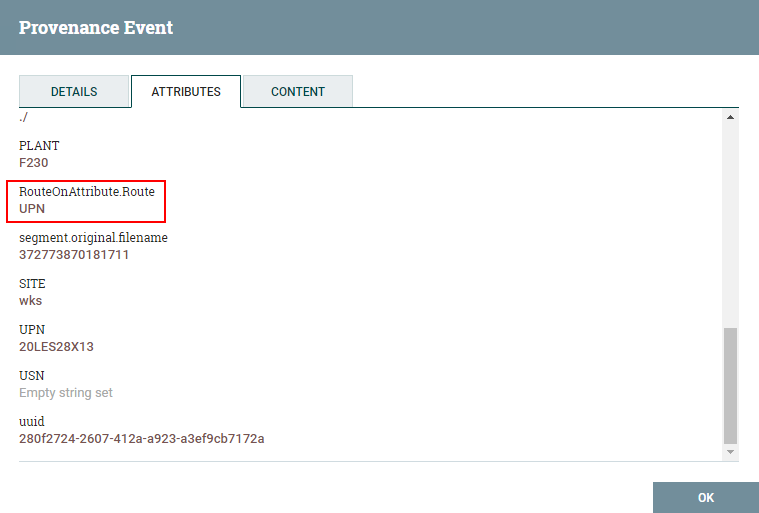Image resolution: width=759 pixels, height=513 pixels.
Task: Click the segment.original.filename attribute label
Action: click(93, 238)
